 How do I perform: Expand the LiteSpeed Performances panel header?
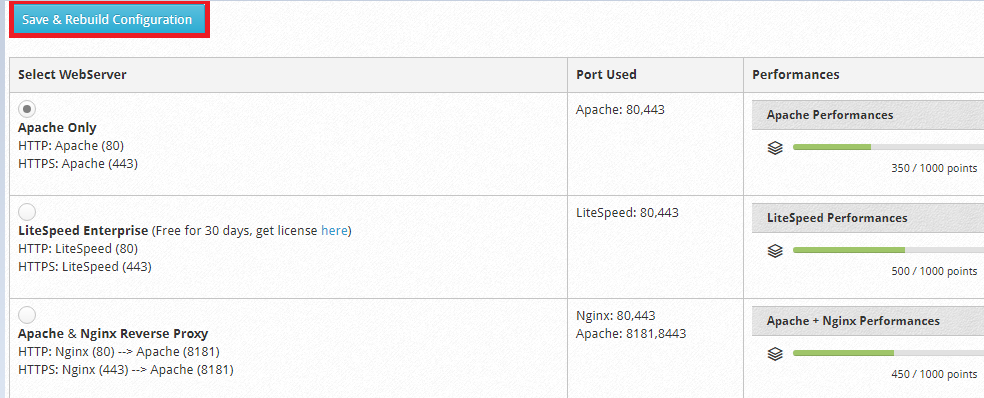click(868, 218)
